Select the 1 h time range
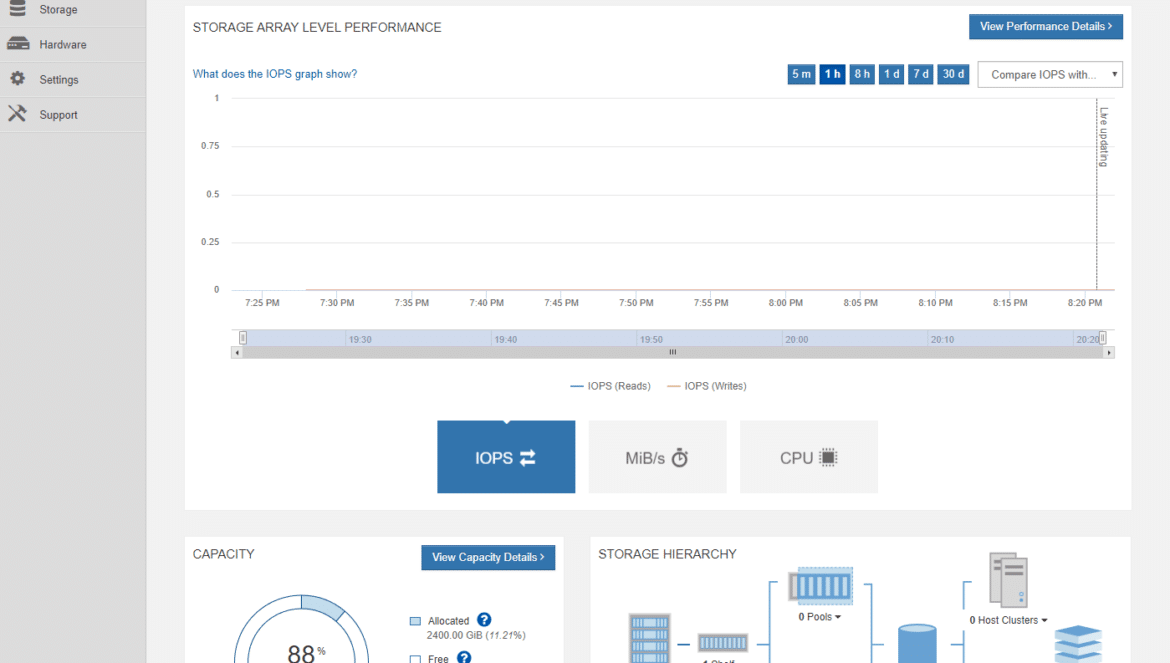 point(832,74)
